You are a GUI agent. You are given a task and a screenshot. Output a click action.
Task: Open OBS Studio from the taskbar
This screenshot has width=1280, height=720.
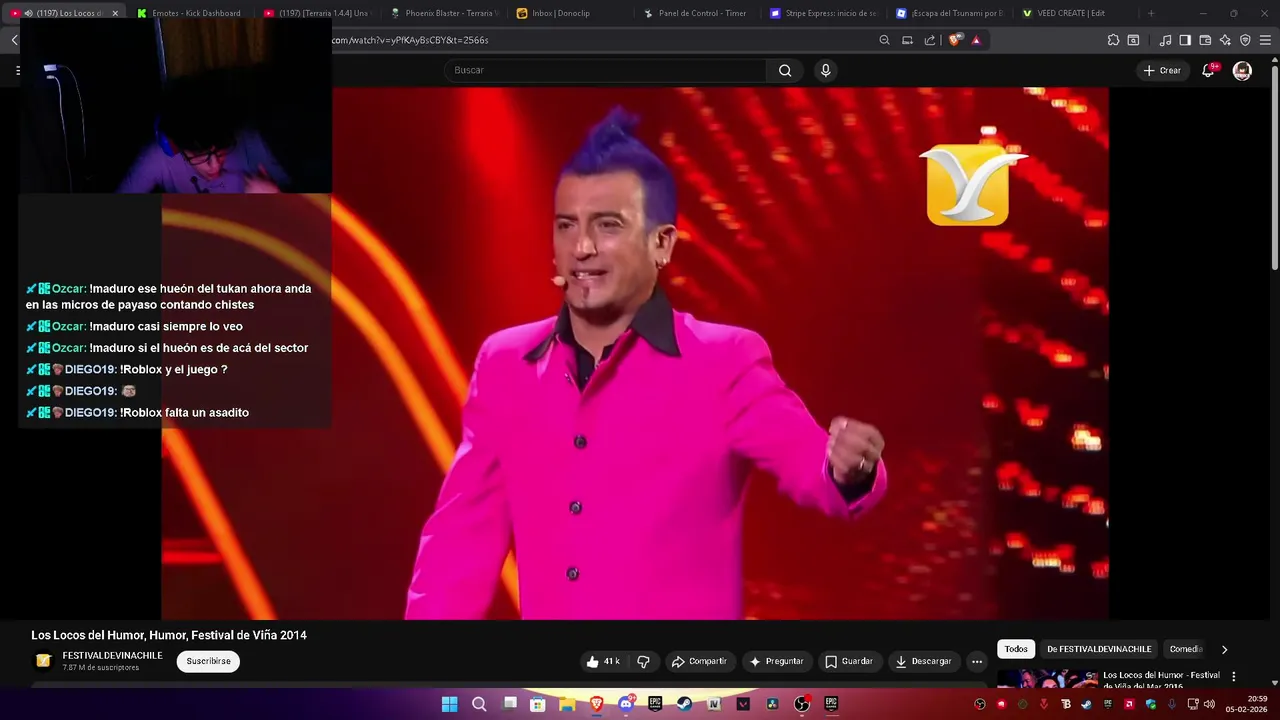tap(802, 704)
